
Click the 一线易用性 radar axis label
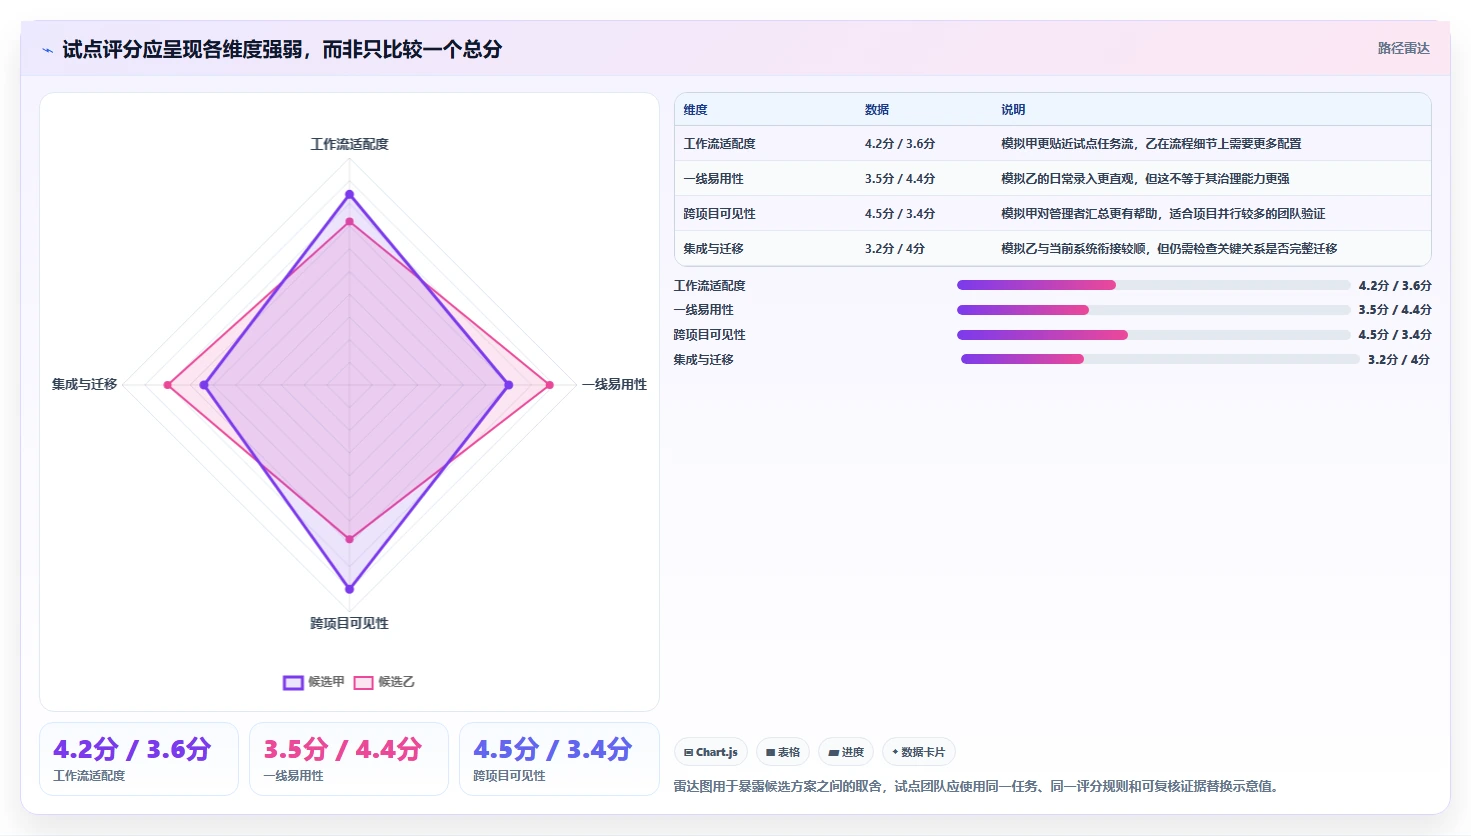615,384
